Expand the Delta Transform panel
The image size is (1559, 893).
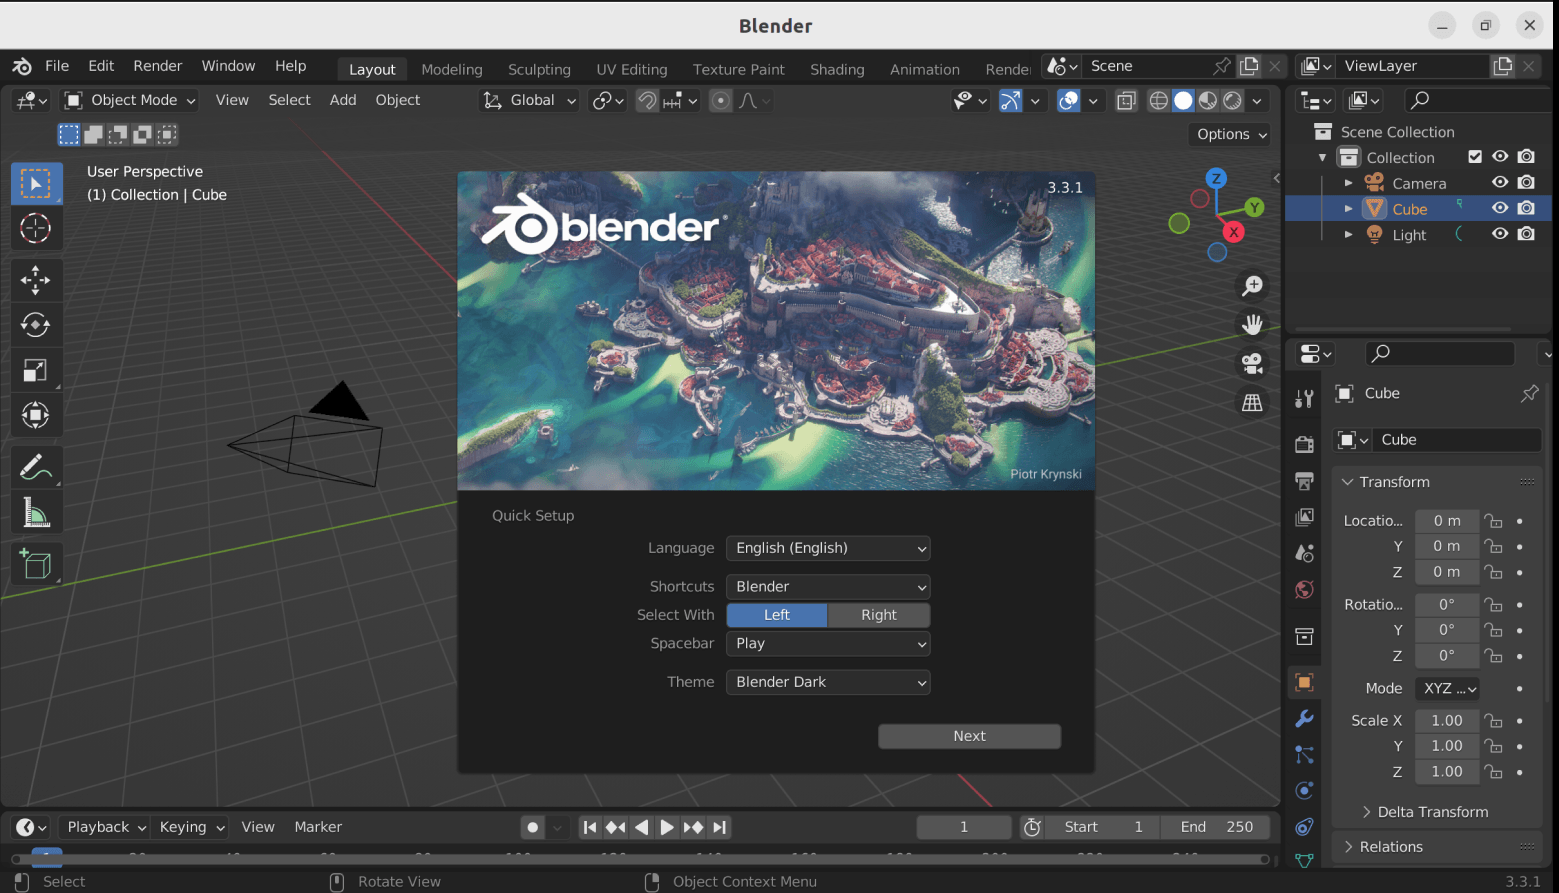click(1432, 812)
